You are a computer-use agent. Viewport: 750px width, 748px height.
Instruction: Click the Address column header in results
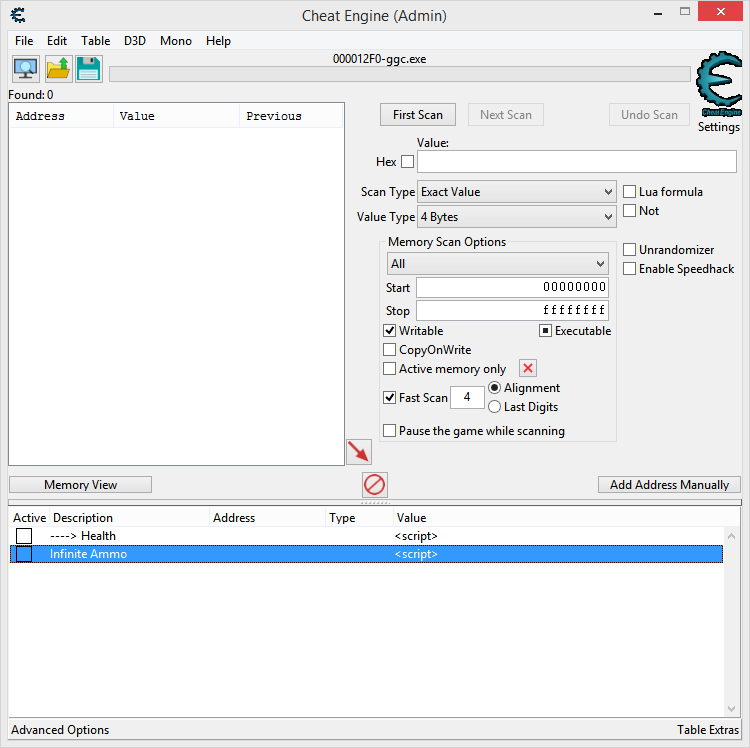(61, 116)
